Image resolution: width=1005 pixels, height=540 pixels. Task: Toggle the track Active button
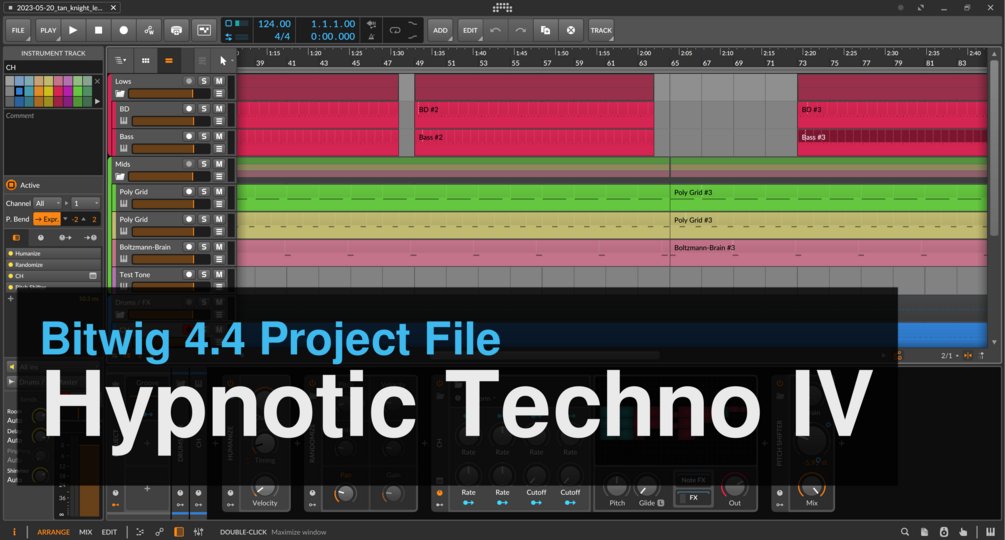coord(12,185)
